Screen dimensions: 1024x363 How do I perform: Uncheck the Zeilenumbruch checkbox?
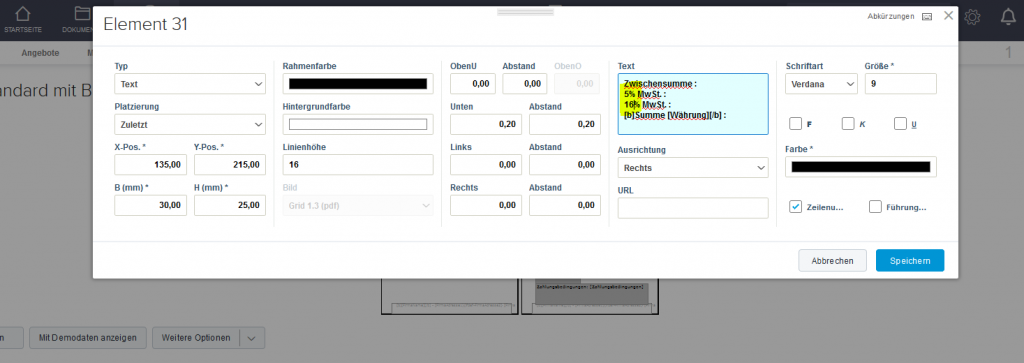click(795, 207)
